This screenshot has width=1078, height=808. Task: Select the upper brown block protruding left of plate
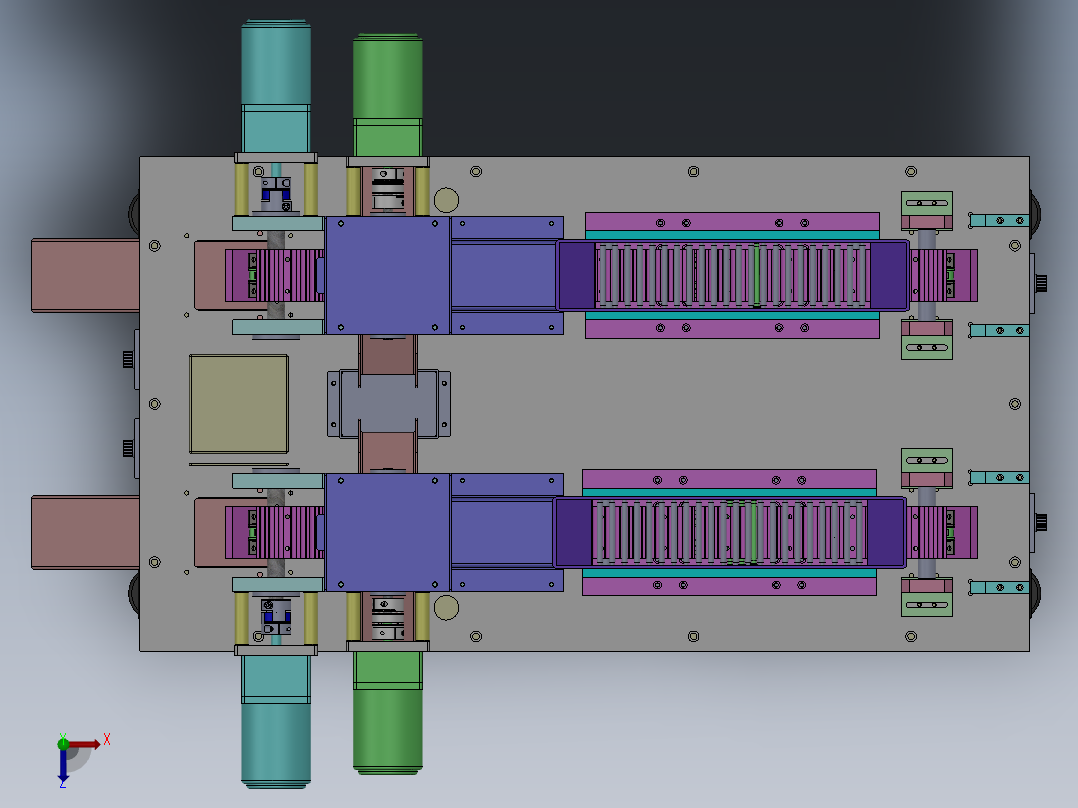(x=85, y=275)
